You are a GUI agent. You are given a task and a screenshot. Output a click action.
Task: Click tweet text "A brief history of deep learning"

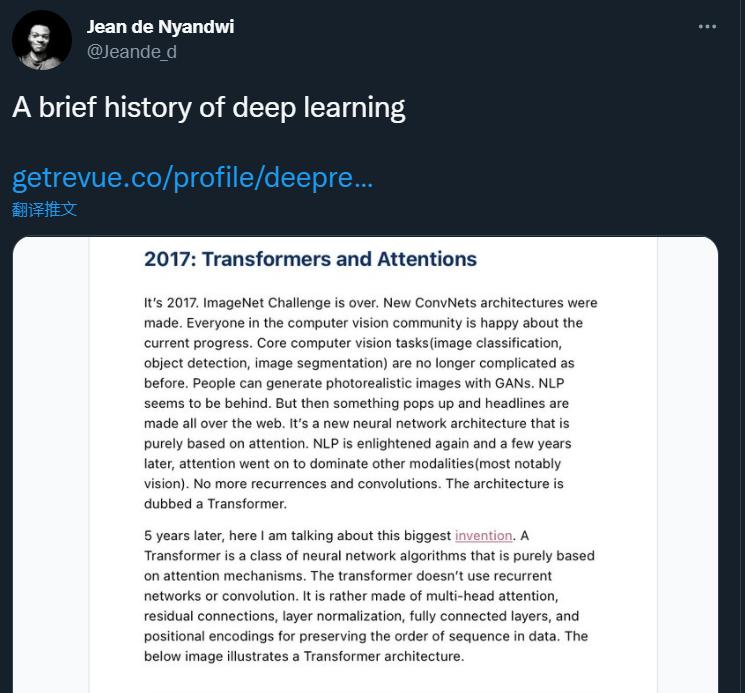point(208,108)
